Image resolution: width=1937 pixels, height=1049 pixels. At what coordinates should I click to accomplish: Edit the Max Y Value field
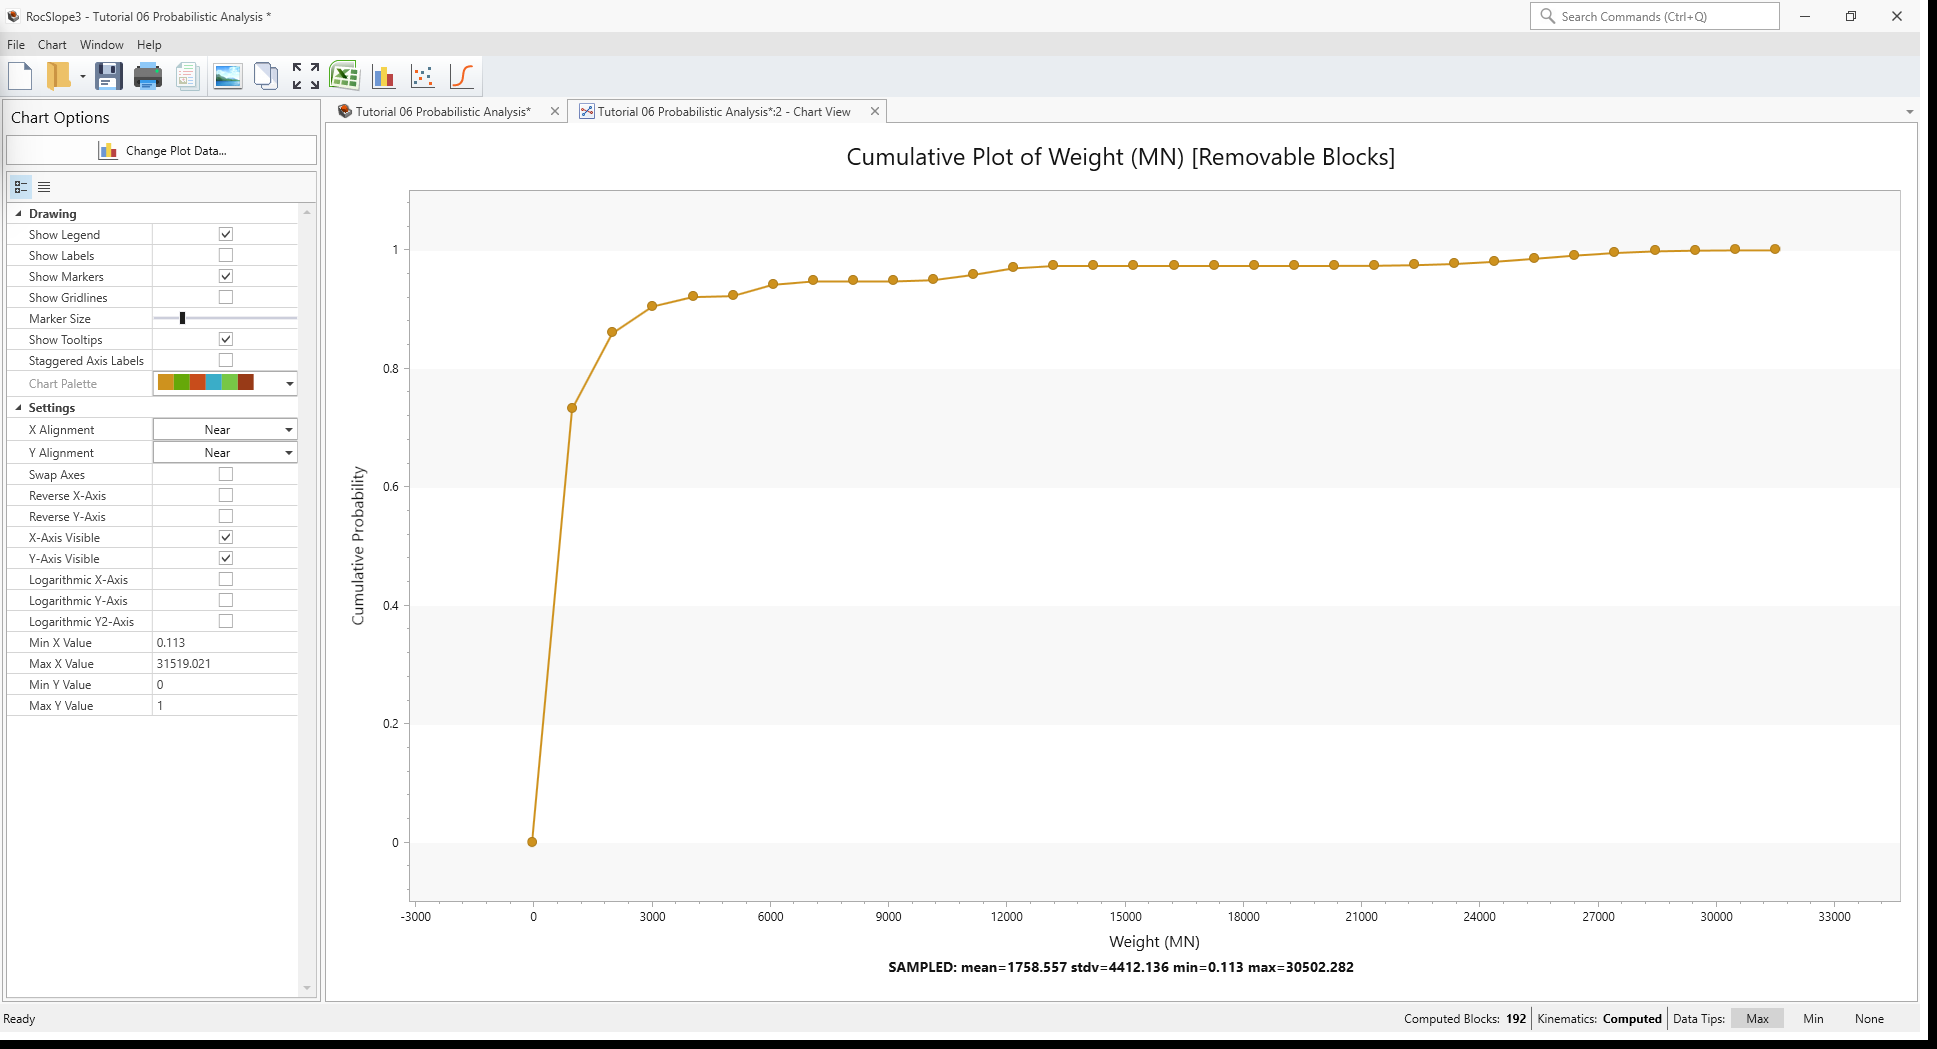[x=225, y=706]
